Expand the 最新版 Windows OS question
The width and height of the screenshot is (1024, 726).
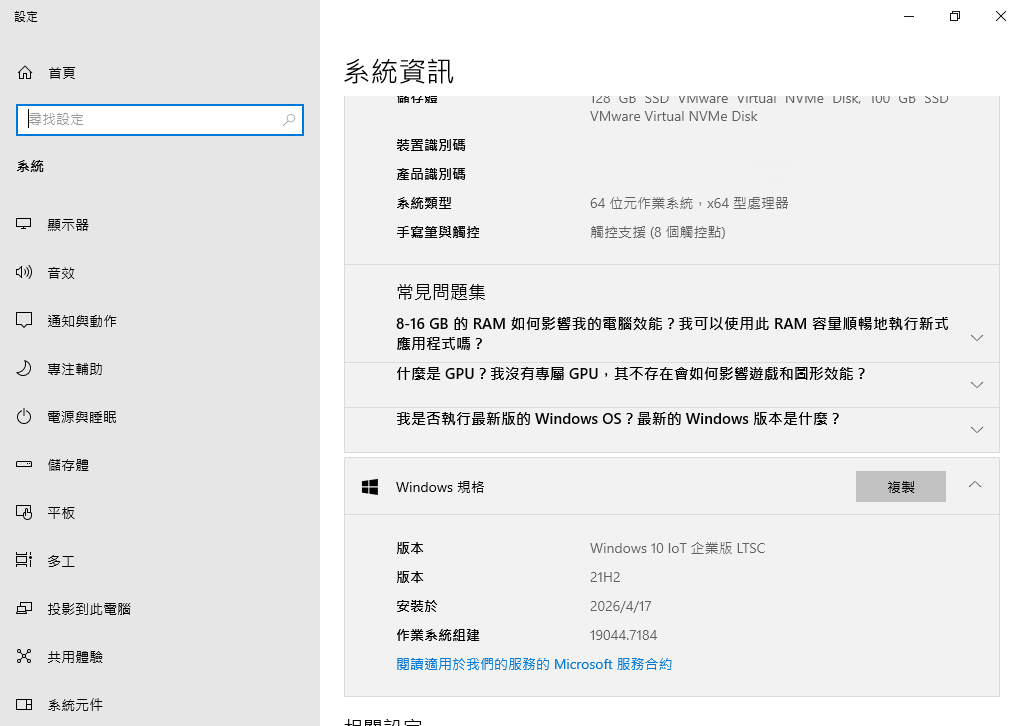(x=977, y=430)
